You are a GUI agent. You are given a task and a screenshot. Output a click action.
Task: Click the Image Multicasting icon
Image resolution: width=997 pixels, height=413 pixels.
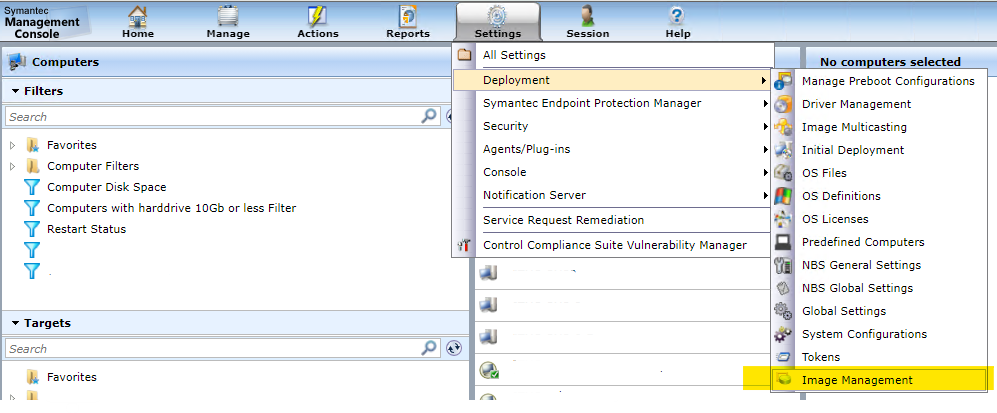coord(783,127)
